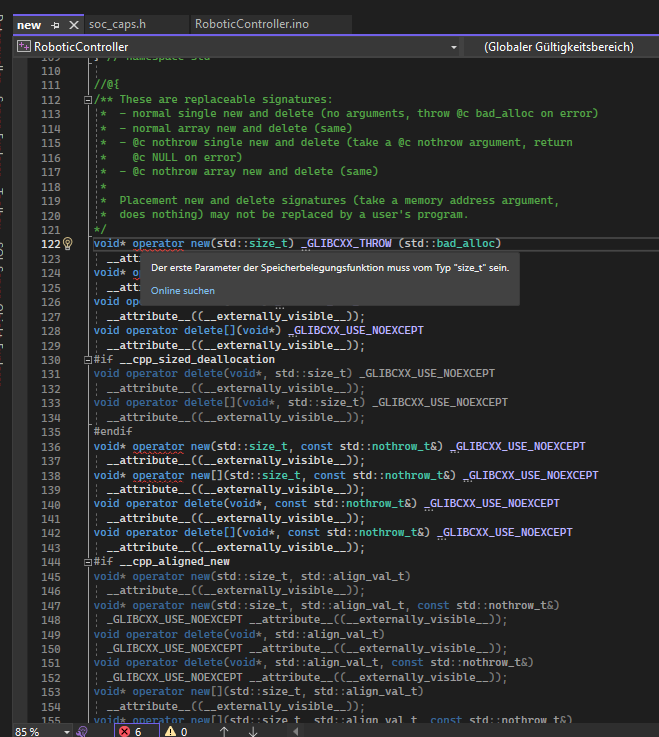Switch to the RoboticController.ino tab
Viewport: 659px width, 737px height.
[x=251, y=24]
